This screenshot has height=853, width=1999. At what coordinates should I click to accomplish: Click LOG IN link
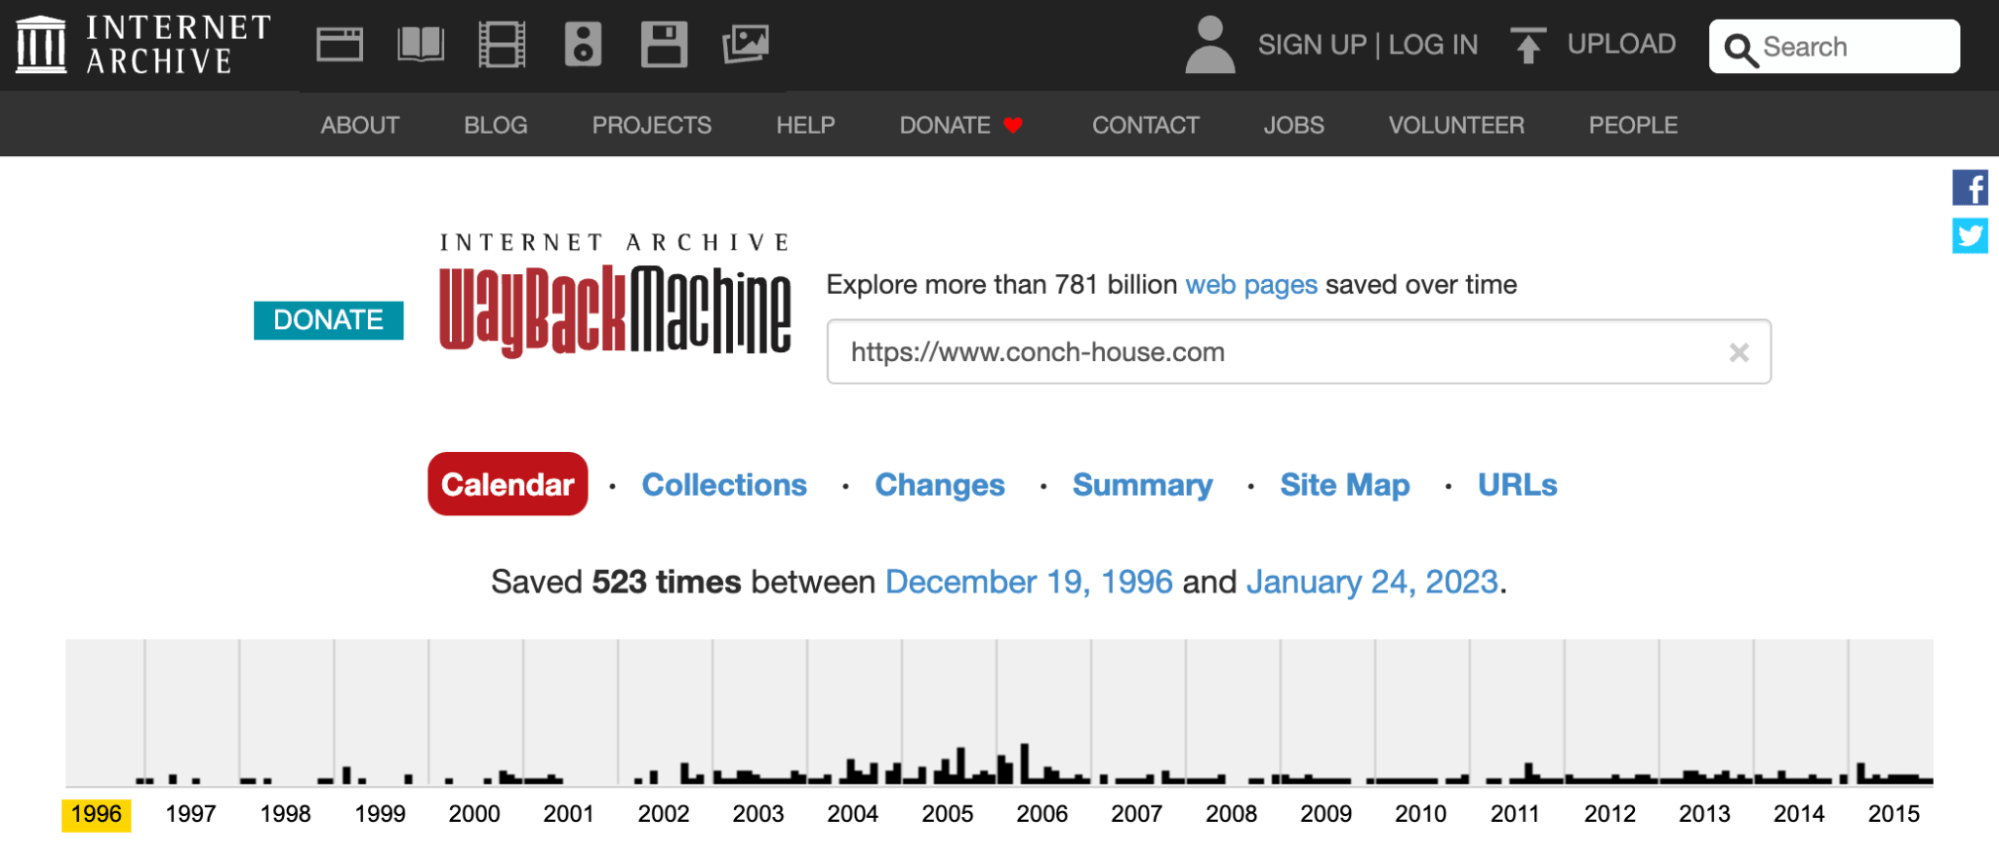tap(1433, 45)
